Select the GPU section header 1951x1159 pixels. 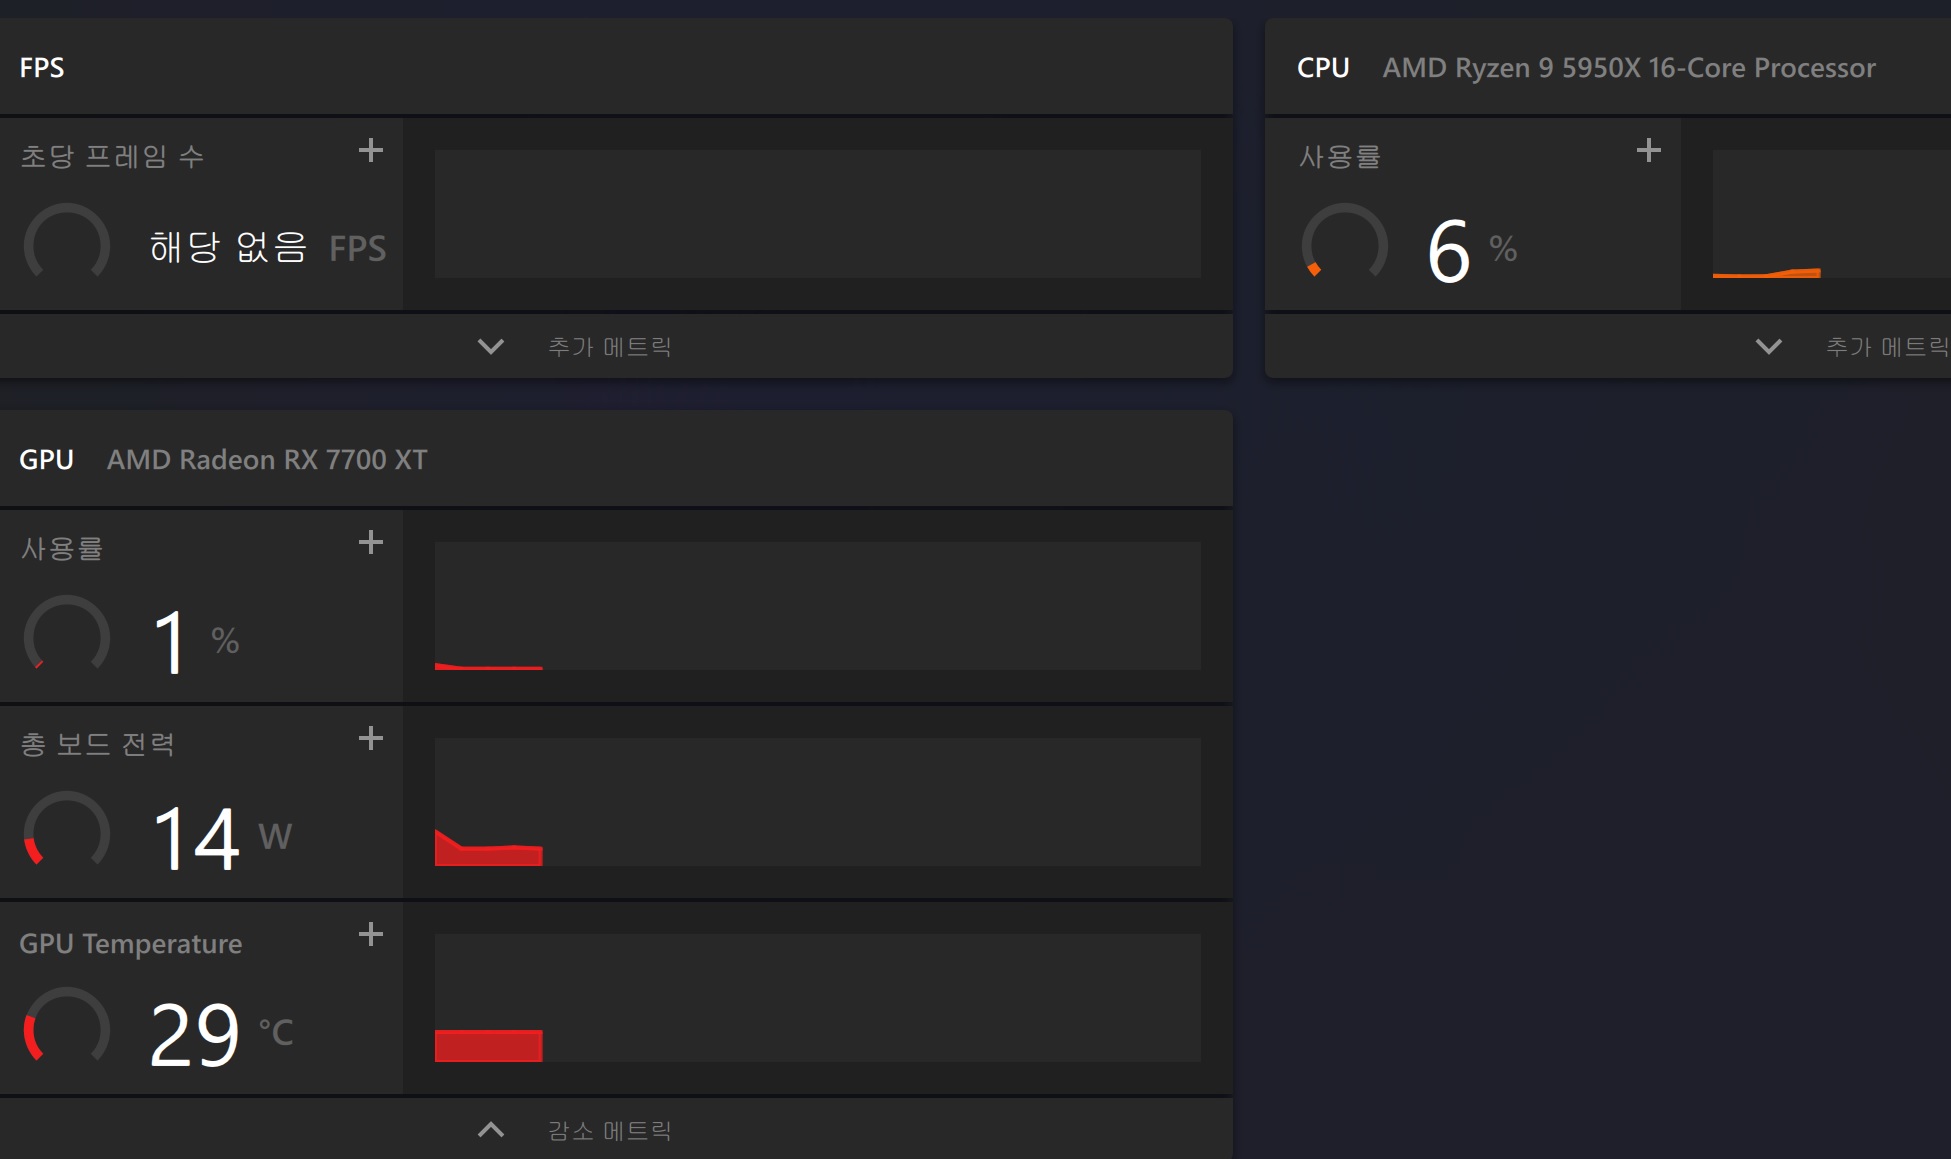tap(616, 459)
